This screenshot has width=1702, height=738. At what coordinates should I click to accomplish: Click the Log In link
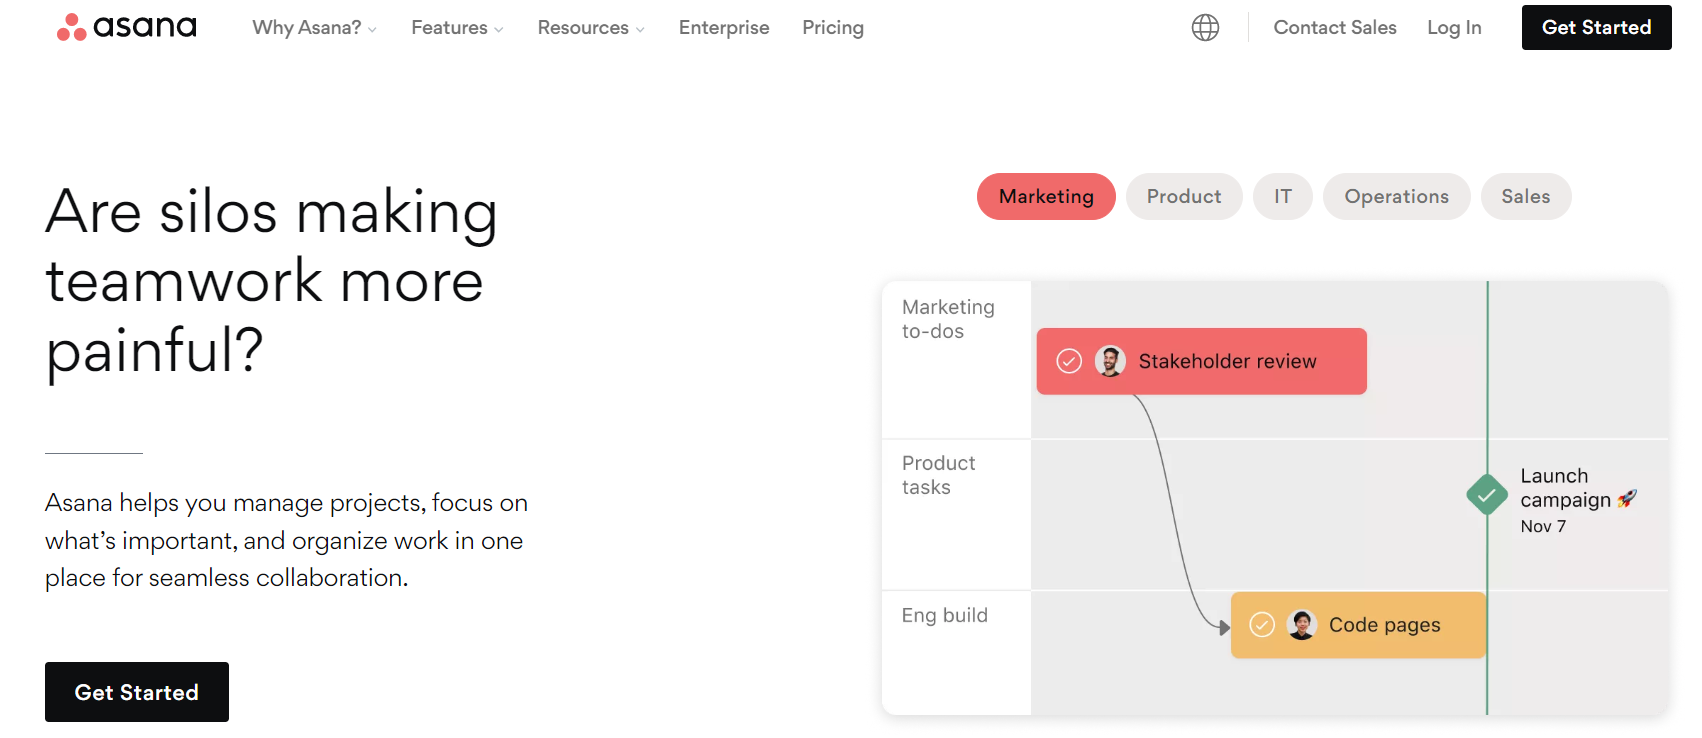point(1454,28)
